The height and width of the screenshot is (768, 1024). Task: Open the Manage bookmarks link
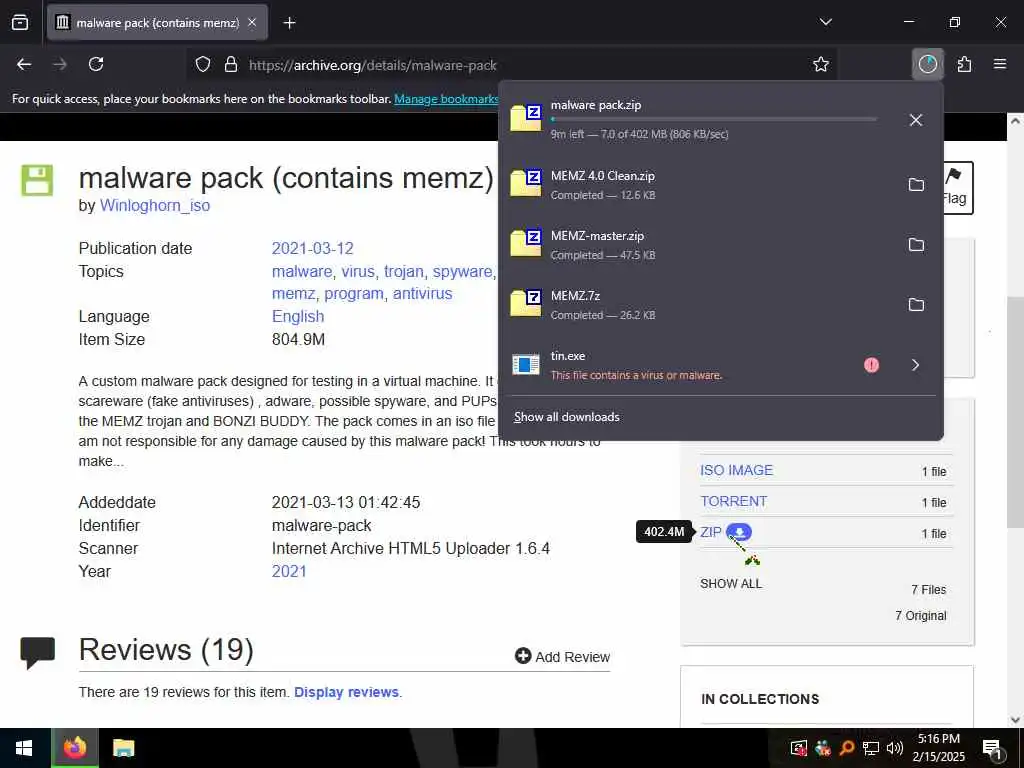tap(446, 99)
